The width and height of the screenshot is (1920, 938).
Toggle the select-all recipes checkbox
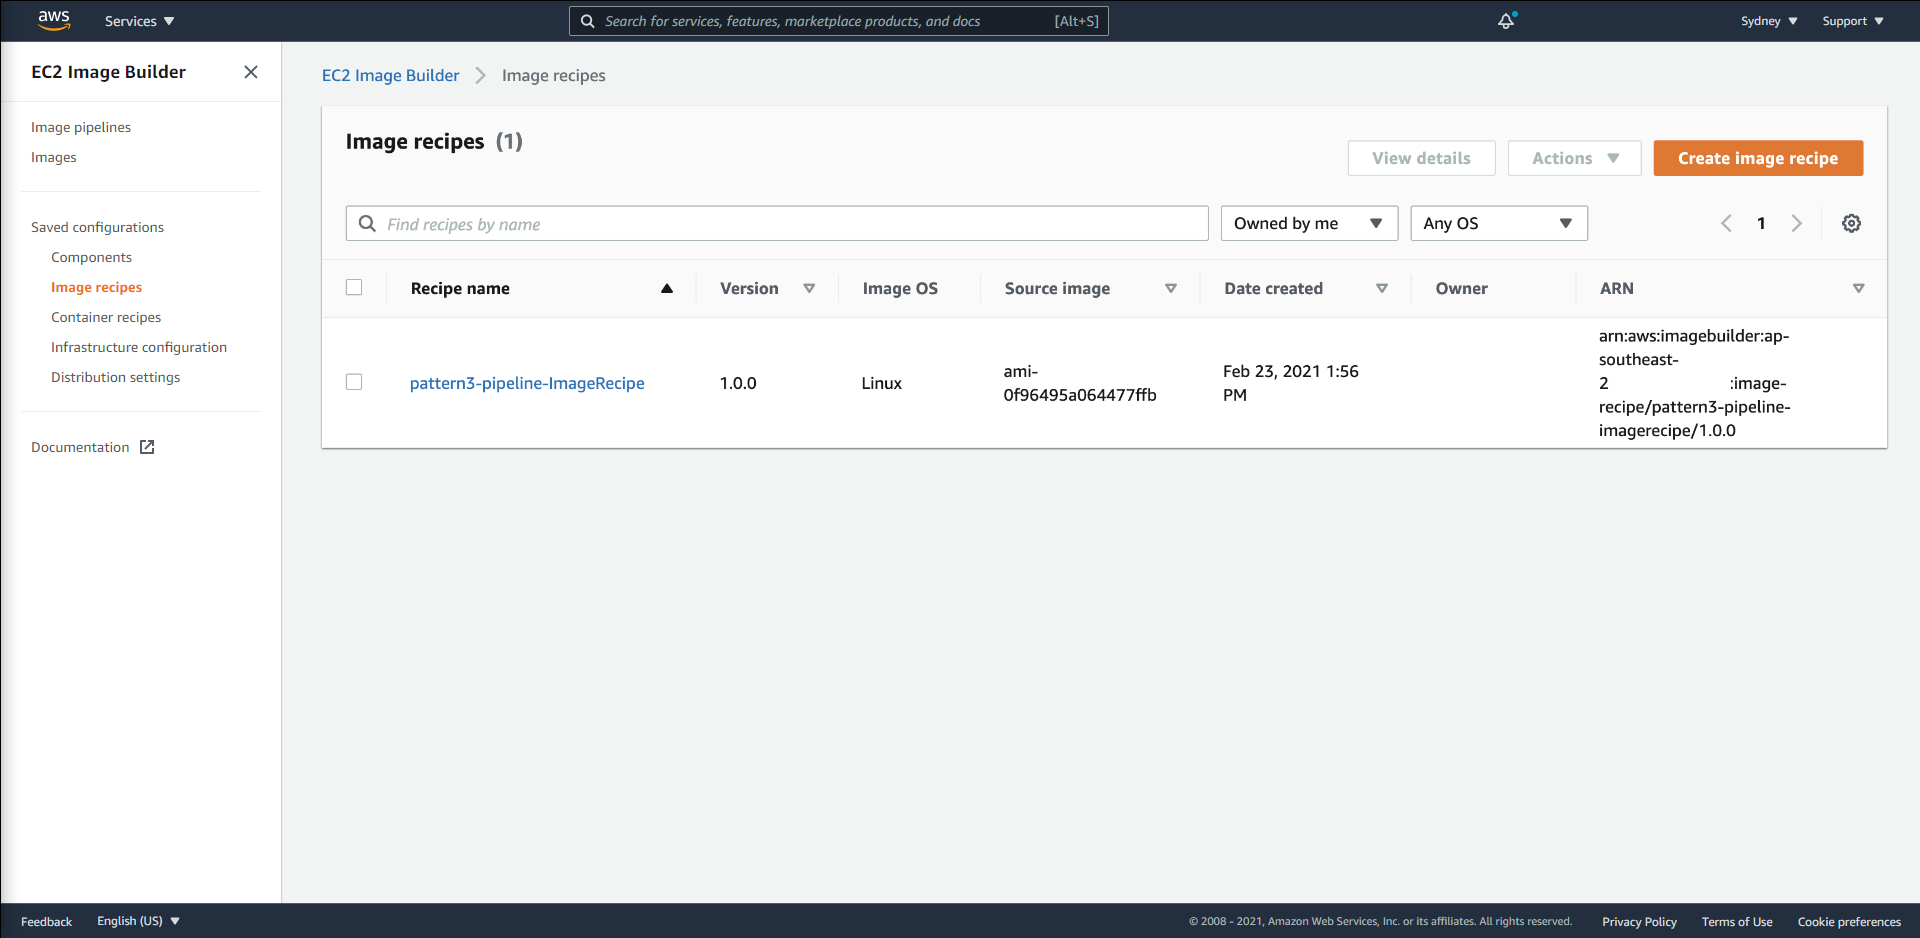tap(354, 287)
